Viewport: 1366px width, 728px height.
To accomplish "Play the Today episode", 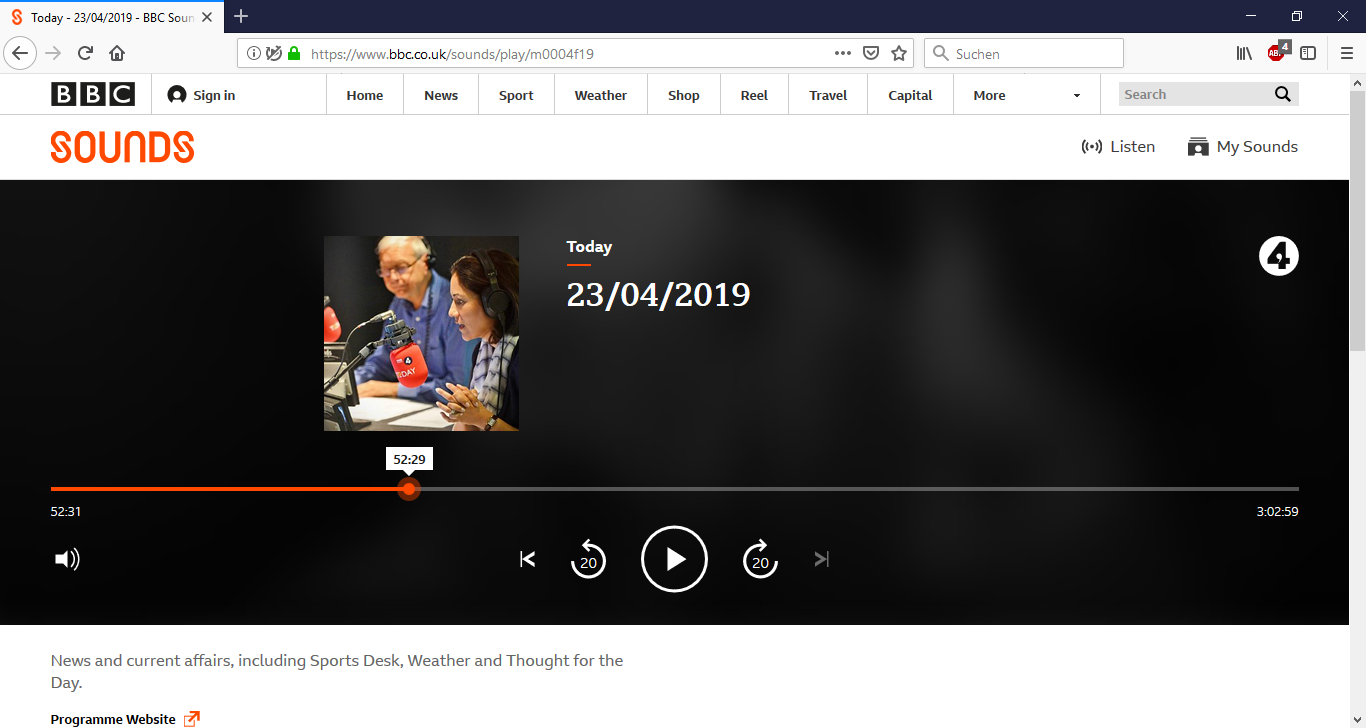I will click(674, 559).
